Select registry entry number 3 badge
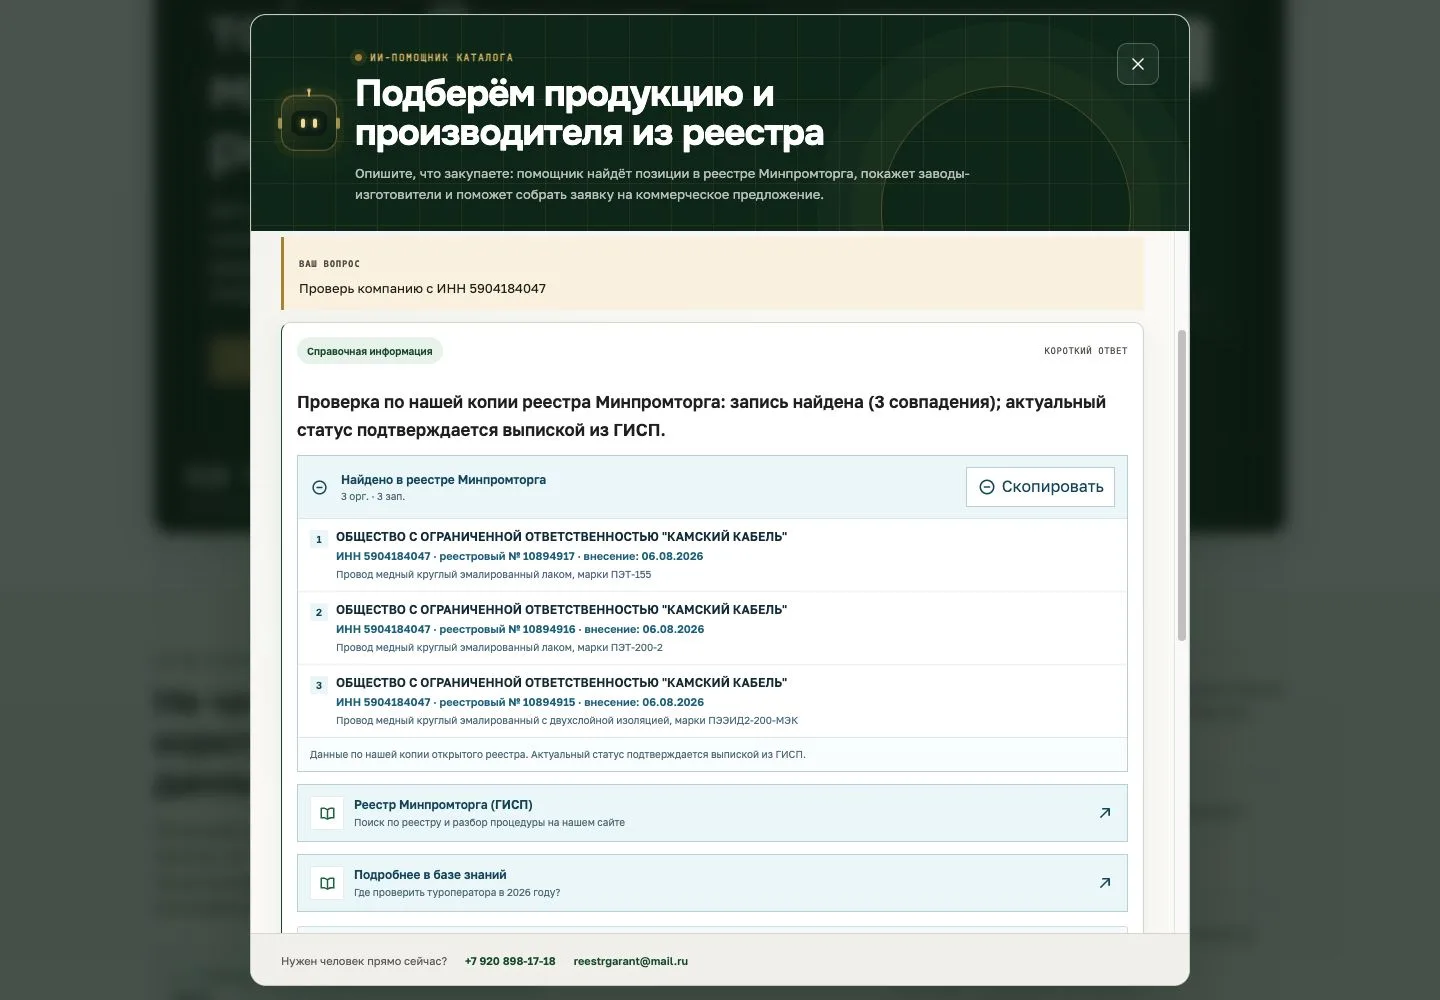The image size is (1440, 1000). [x=319, y=685]
